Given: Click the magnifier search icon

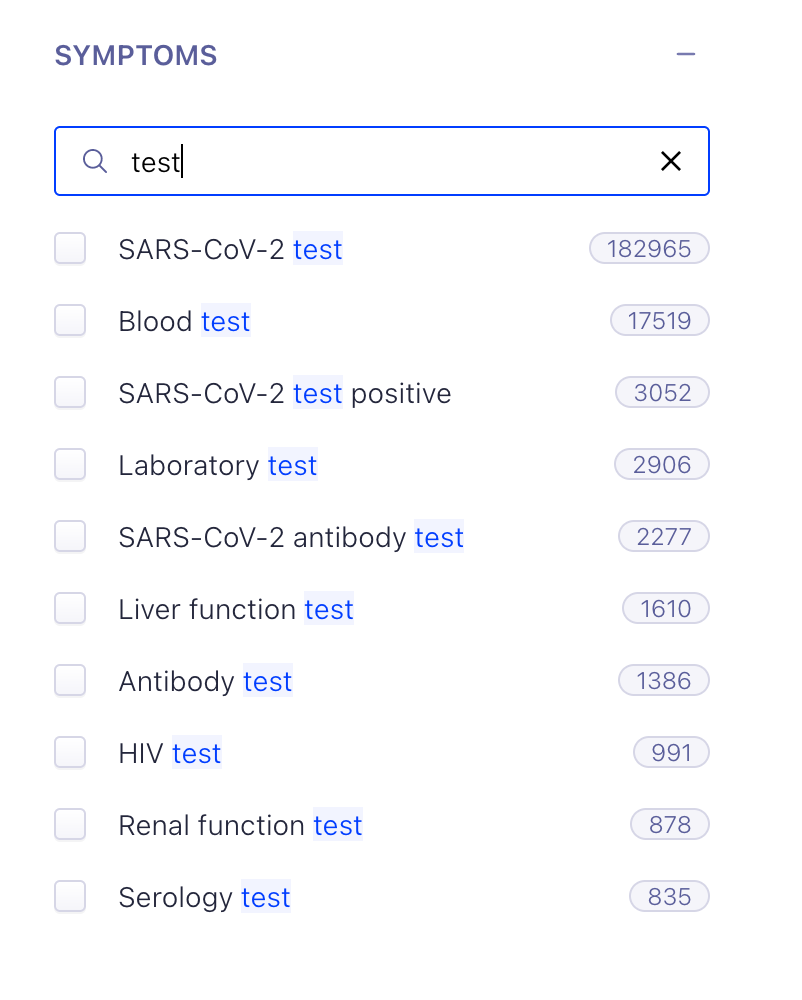Looking at the screenshot, I should [95, 161].
